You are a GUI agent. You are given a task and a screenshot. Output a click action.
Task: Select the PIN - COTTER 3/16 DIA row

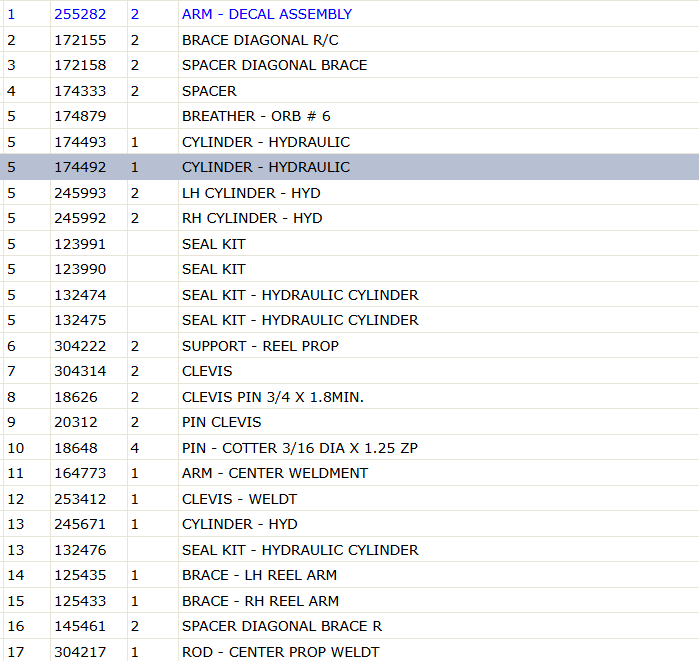(x=350, y=448)
